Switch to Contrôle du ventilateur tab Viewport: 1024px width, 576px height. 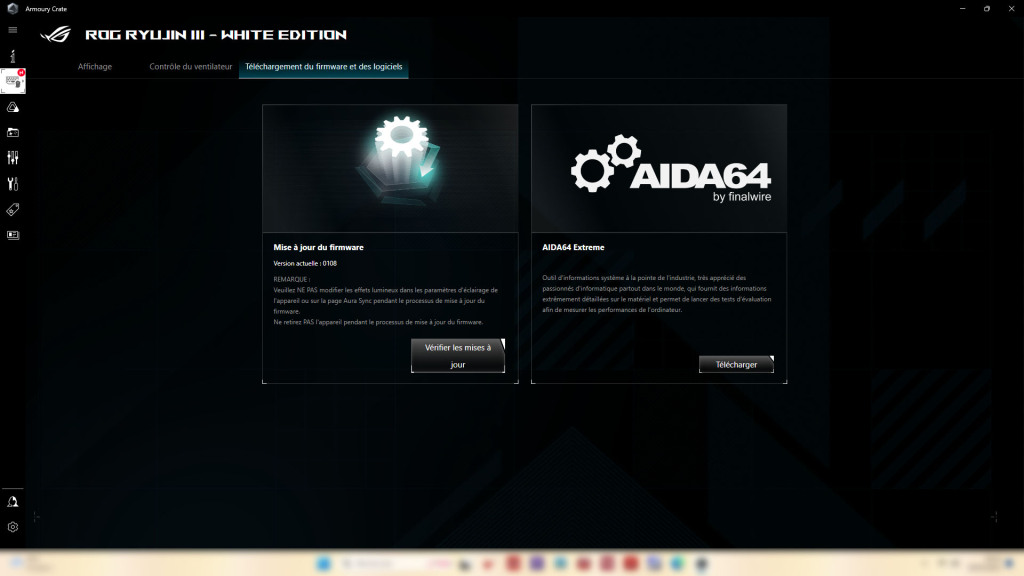coord(190,67)
